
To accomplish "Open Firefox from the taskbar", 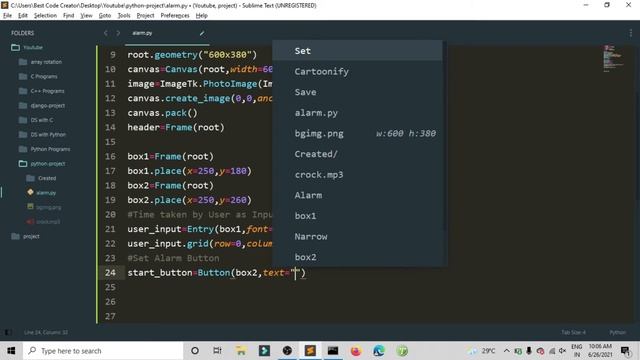I will click(x=356, y=351).
